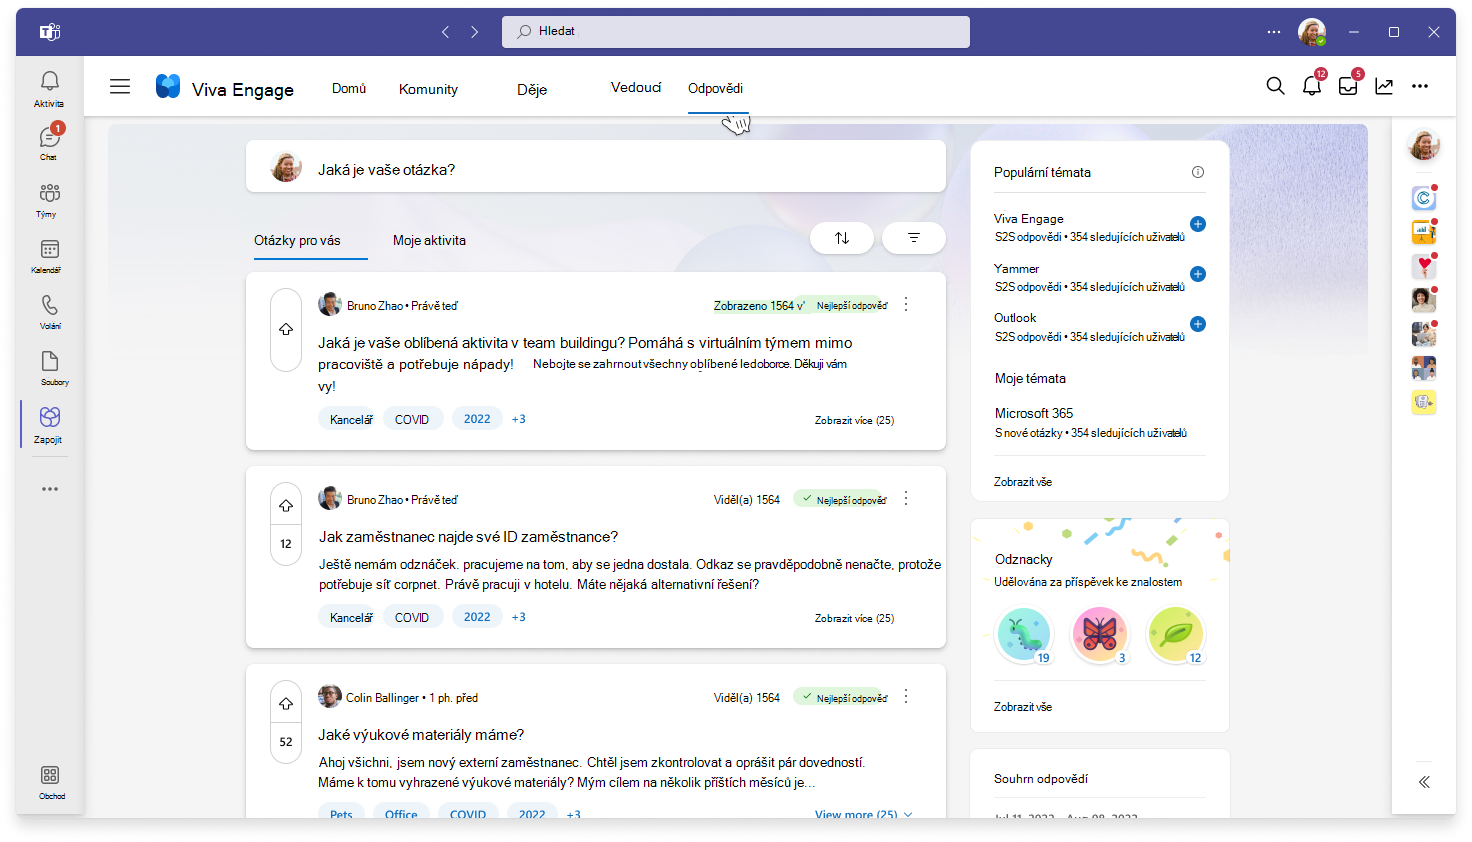Open Chat in the Teams sidebar
Screen dimensions: 1472x842
click(x=49, y=142)
